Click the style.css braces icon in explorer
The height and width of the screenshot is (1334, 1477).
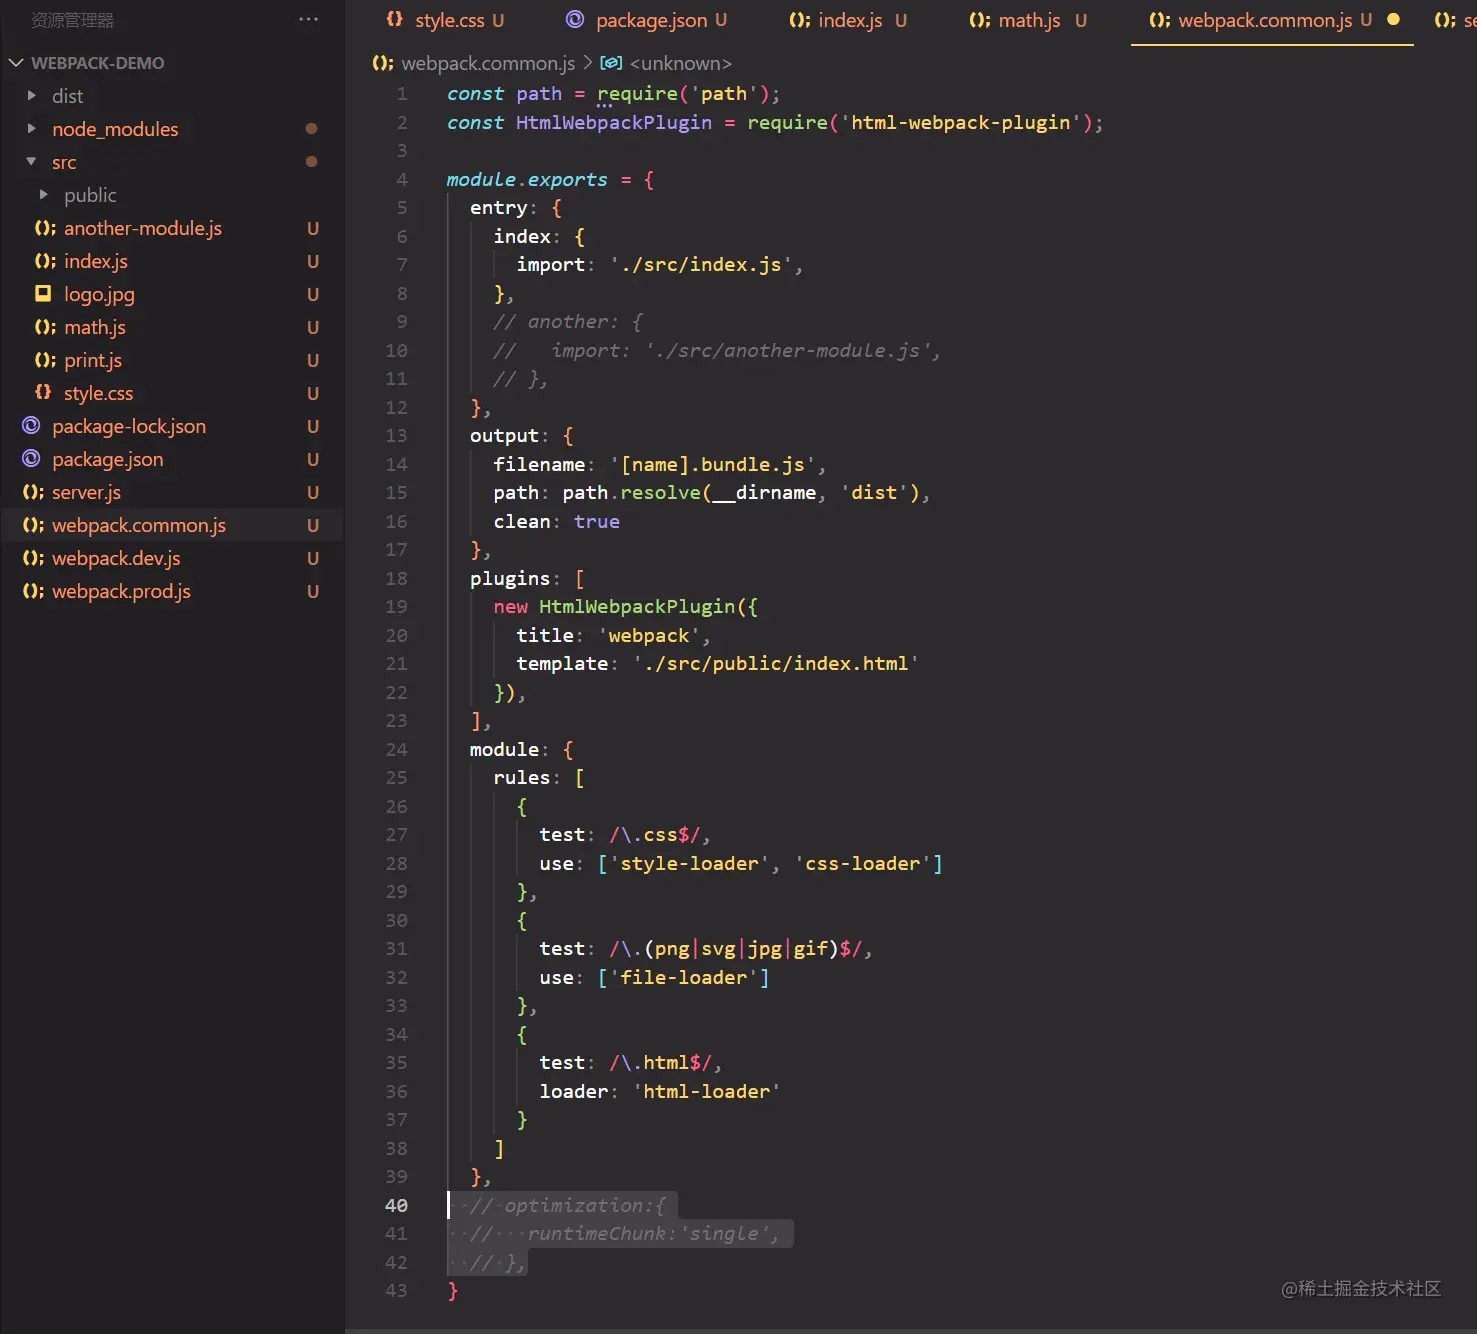click(x=43, y=392)
